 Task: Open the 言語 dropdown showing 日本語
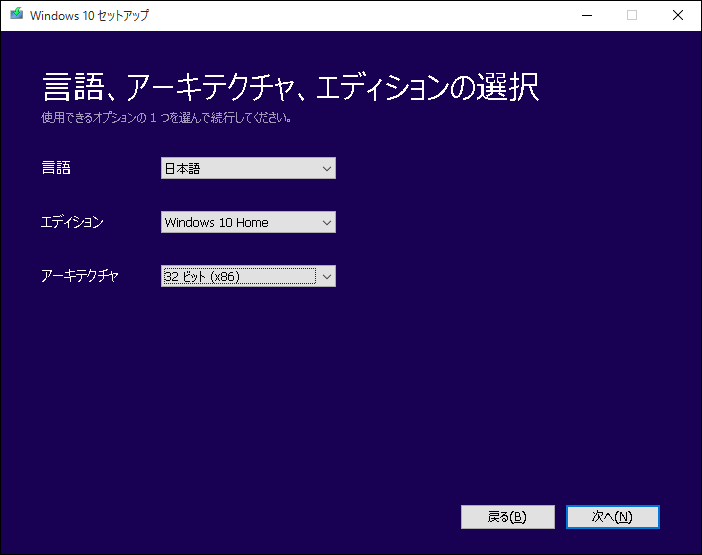click(x=248, y=168)
